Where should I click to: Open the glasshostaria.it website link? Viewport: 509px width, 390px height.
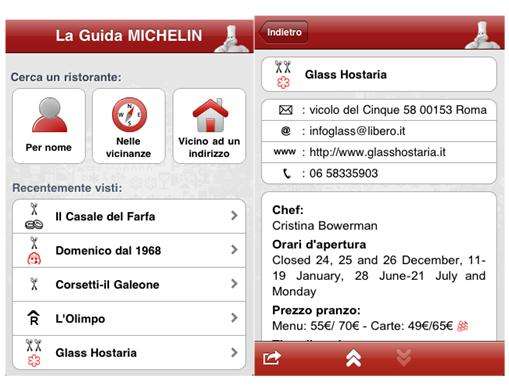tap(377, 152)
